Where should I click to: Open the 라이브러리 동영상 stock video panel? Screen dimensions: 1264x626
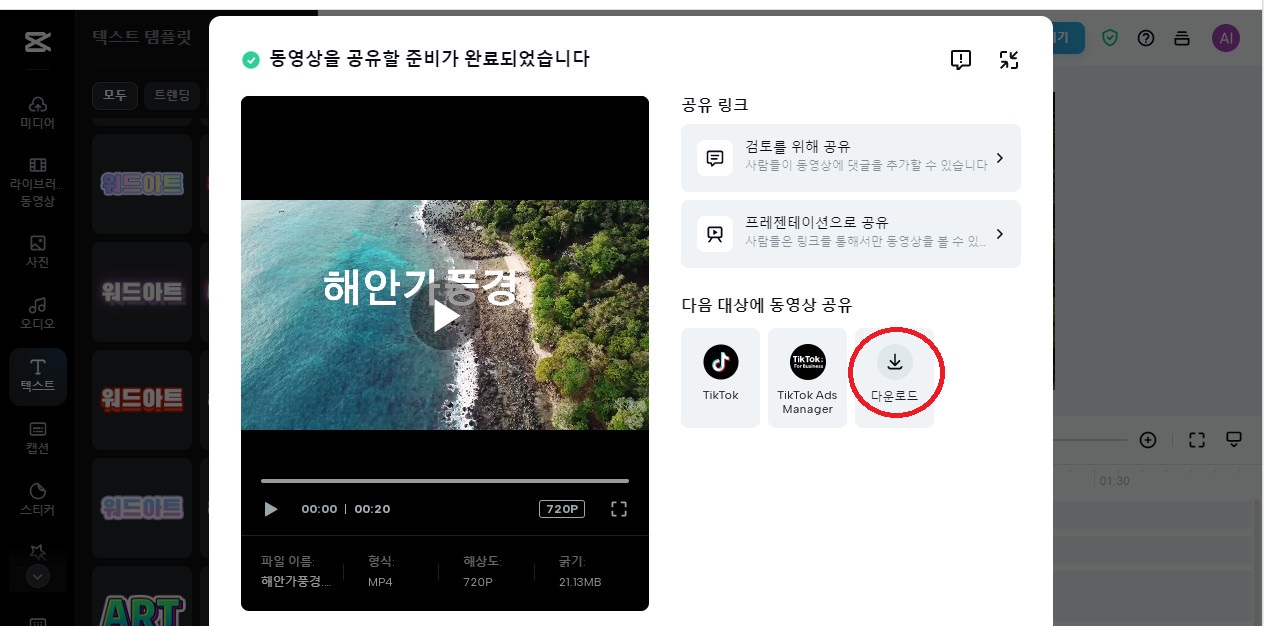(x=38, y=181)
